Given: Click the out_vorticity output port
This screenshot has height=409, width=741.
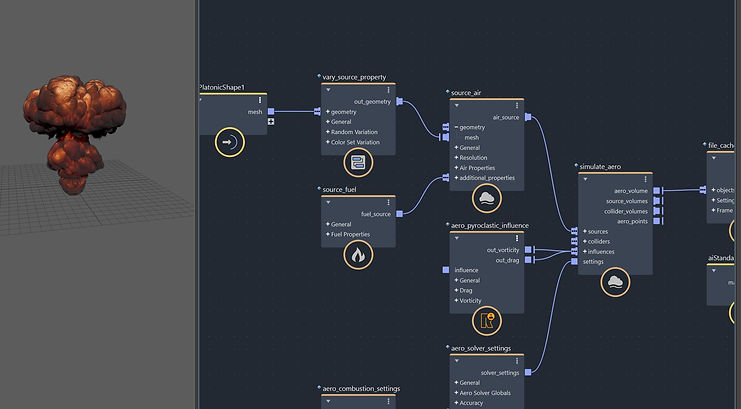Looking at the screenshot, I should coord(528,250).
